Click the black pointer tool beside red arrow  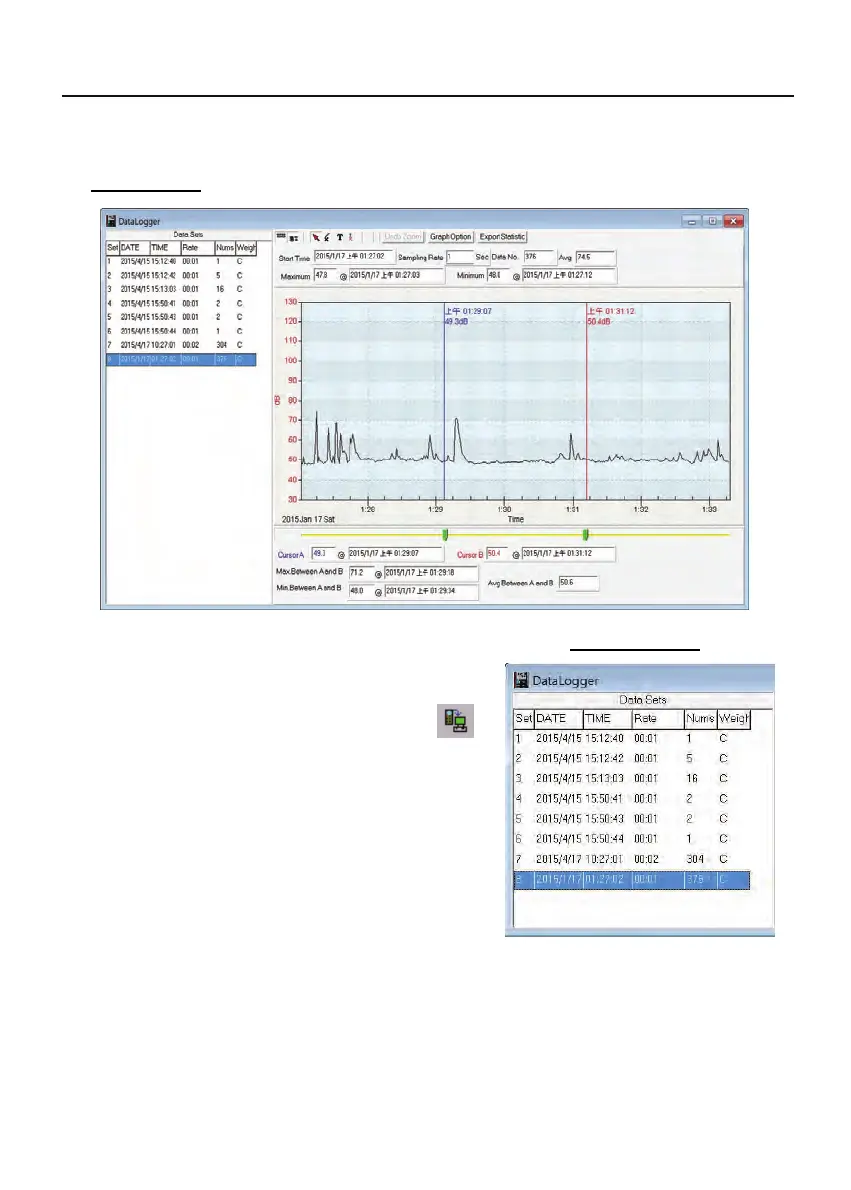(x=327, y=238)
